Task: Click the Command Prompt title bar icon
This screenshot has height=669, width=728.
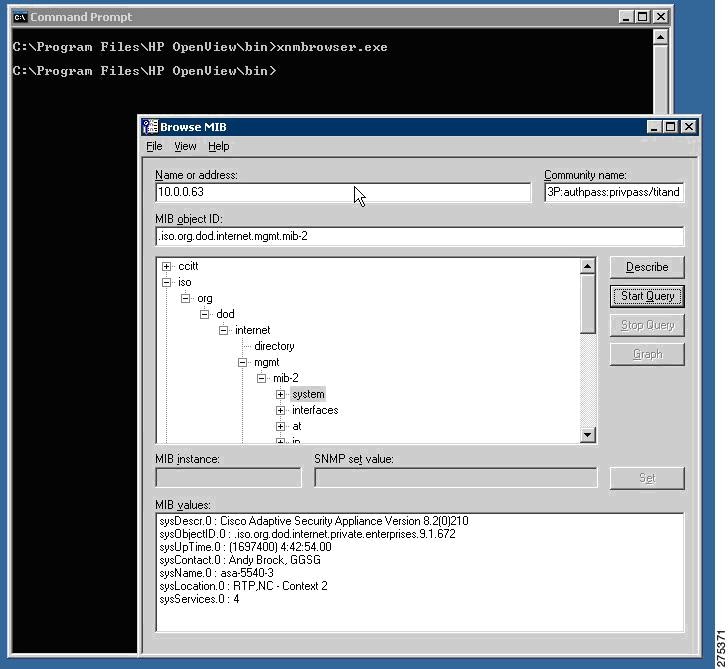Action: point(20,17)
